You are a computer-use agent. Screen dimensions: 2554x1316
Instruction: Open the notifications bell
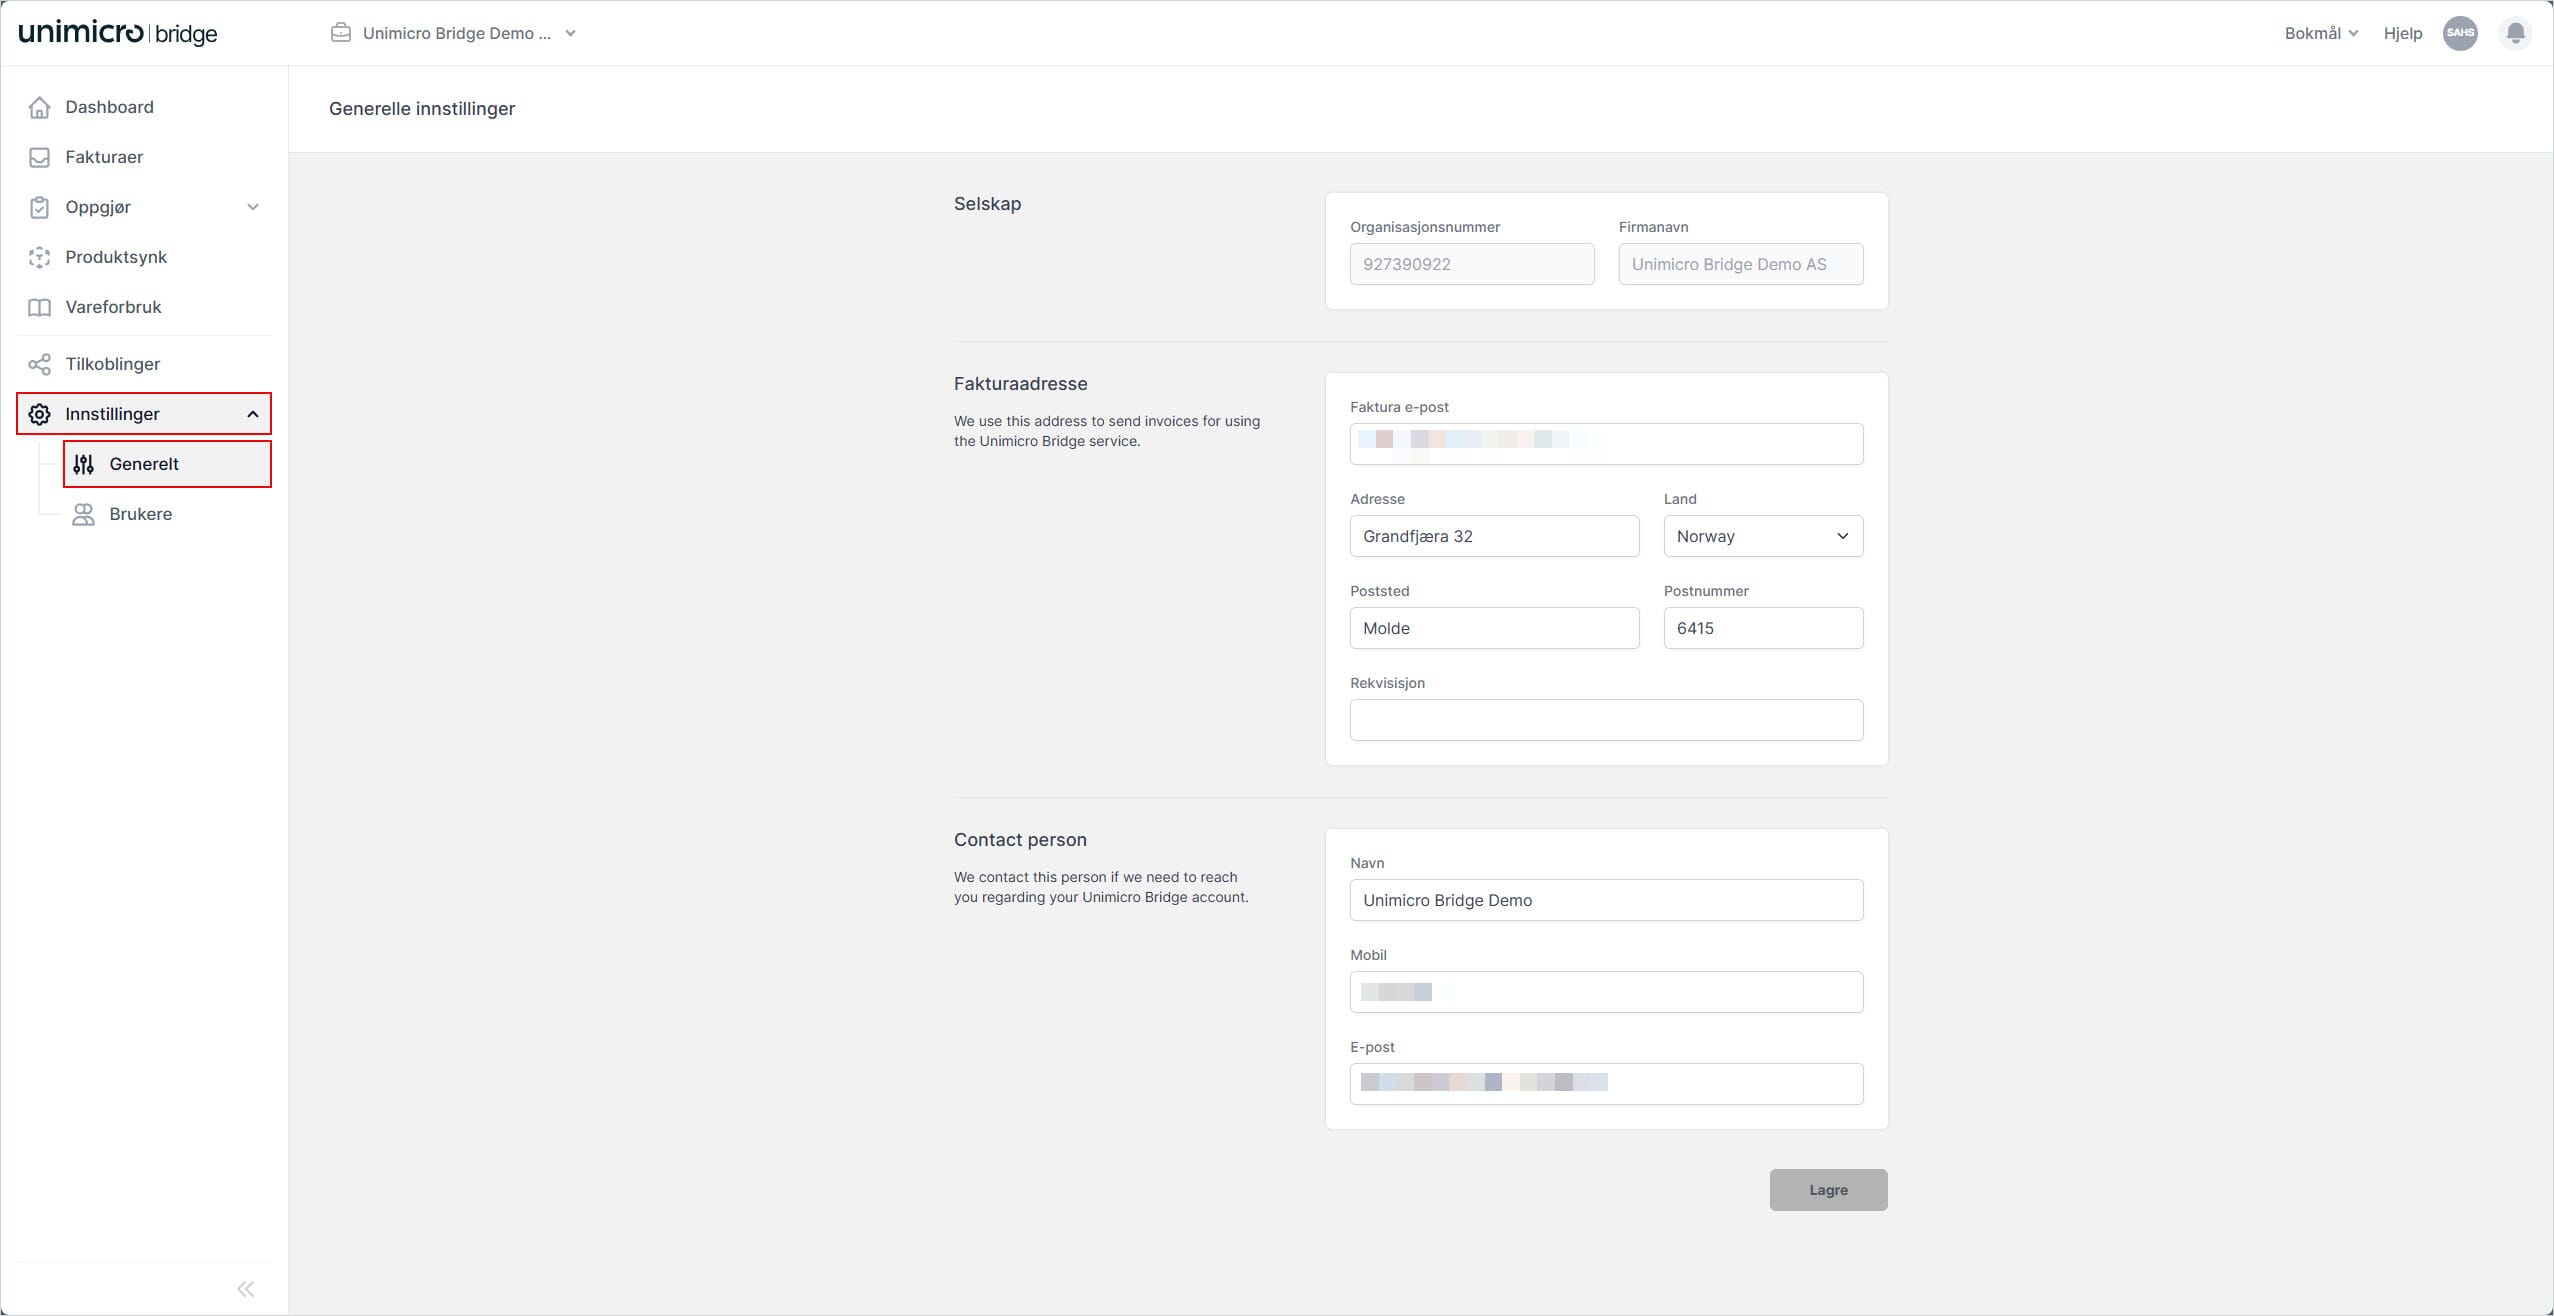click(2515, 33)
